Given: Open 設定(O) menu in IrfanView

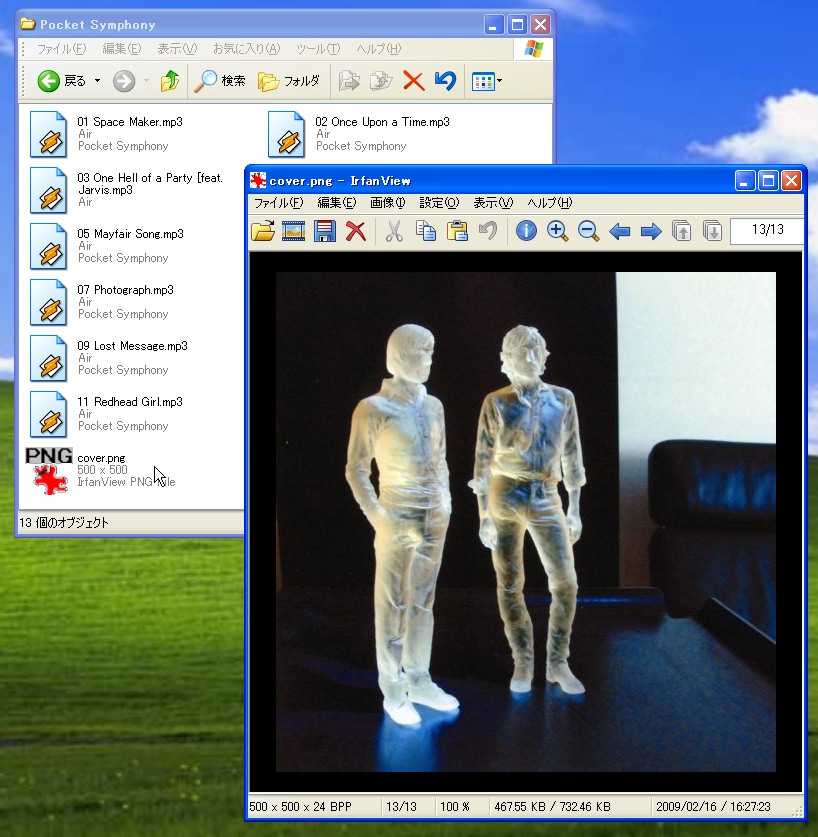Looking at the screenshot, I should (439, 203).
